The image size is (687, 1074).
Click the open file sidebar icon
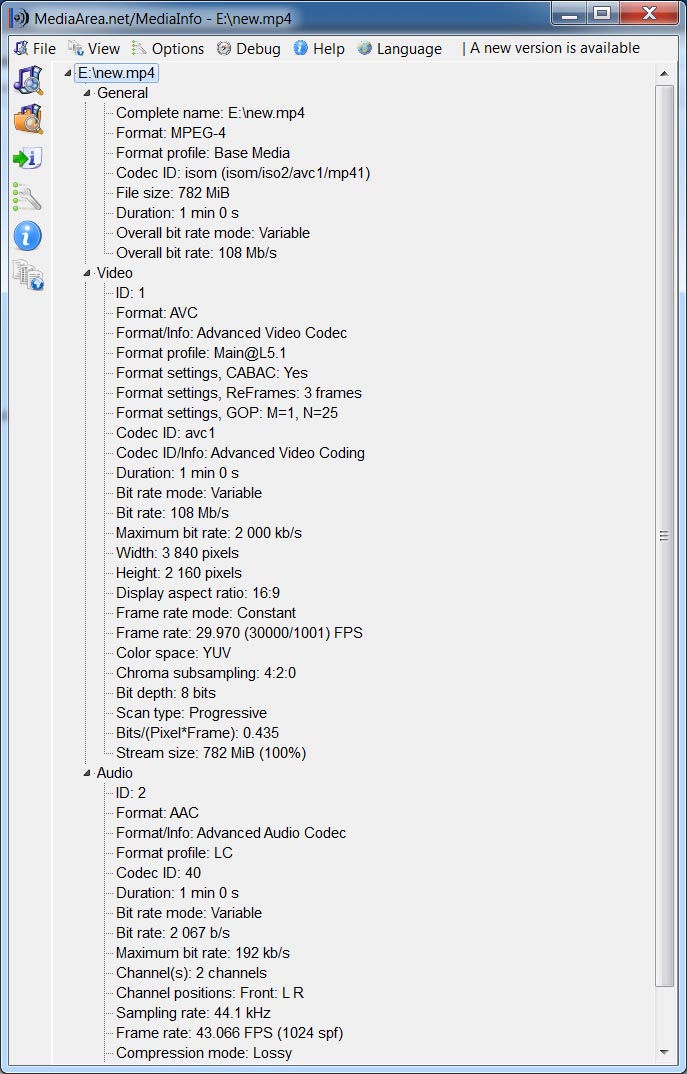[x=28, y=80]
